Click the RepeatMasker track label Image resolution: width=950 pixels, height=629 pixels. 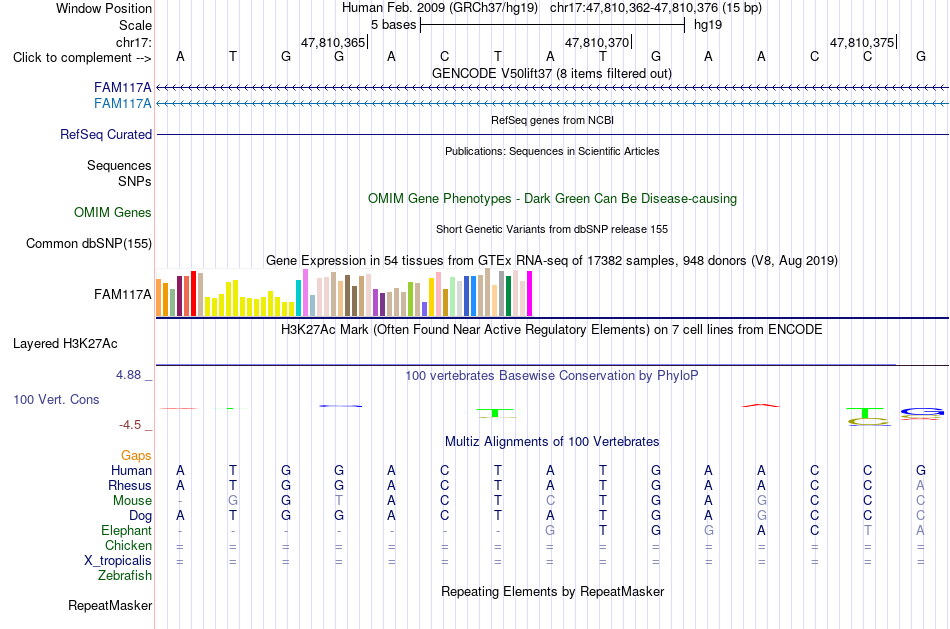tap(110, 605)
